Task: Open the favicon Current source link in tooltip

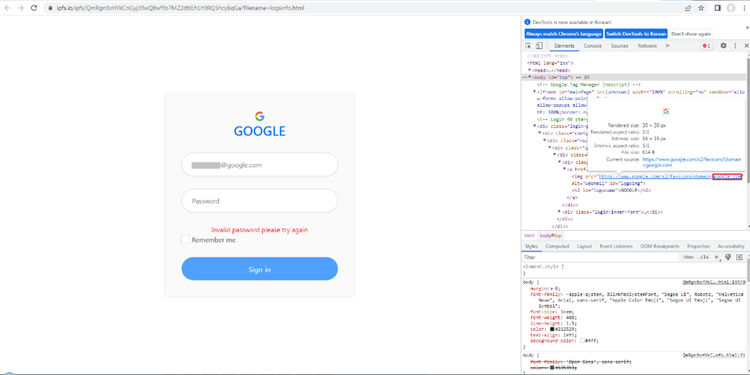Action: (691, 162)
